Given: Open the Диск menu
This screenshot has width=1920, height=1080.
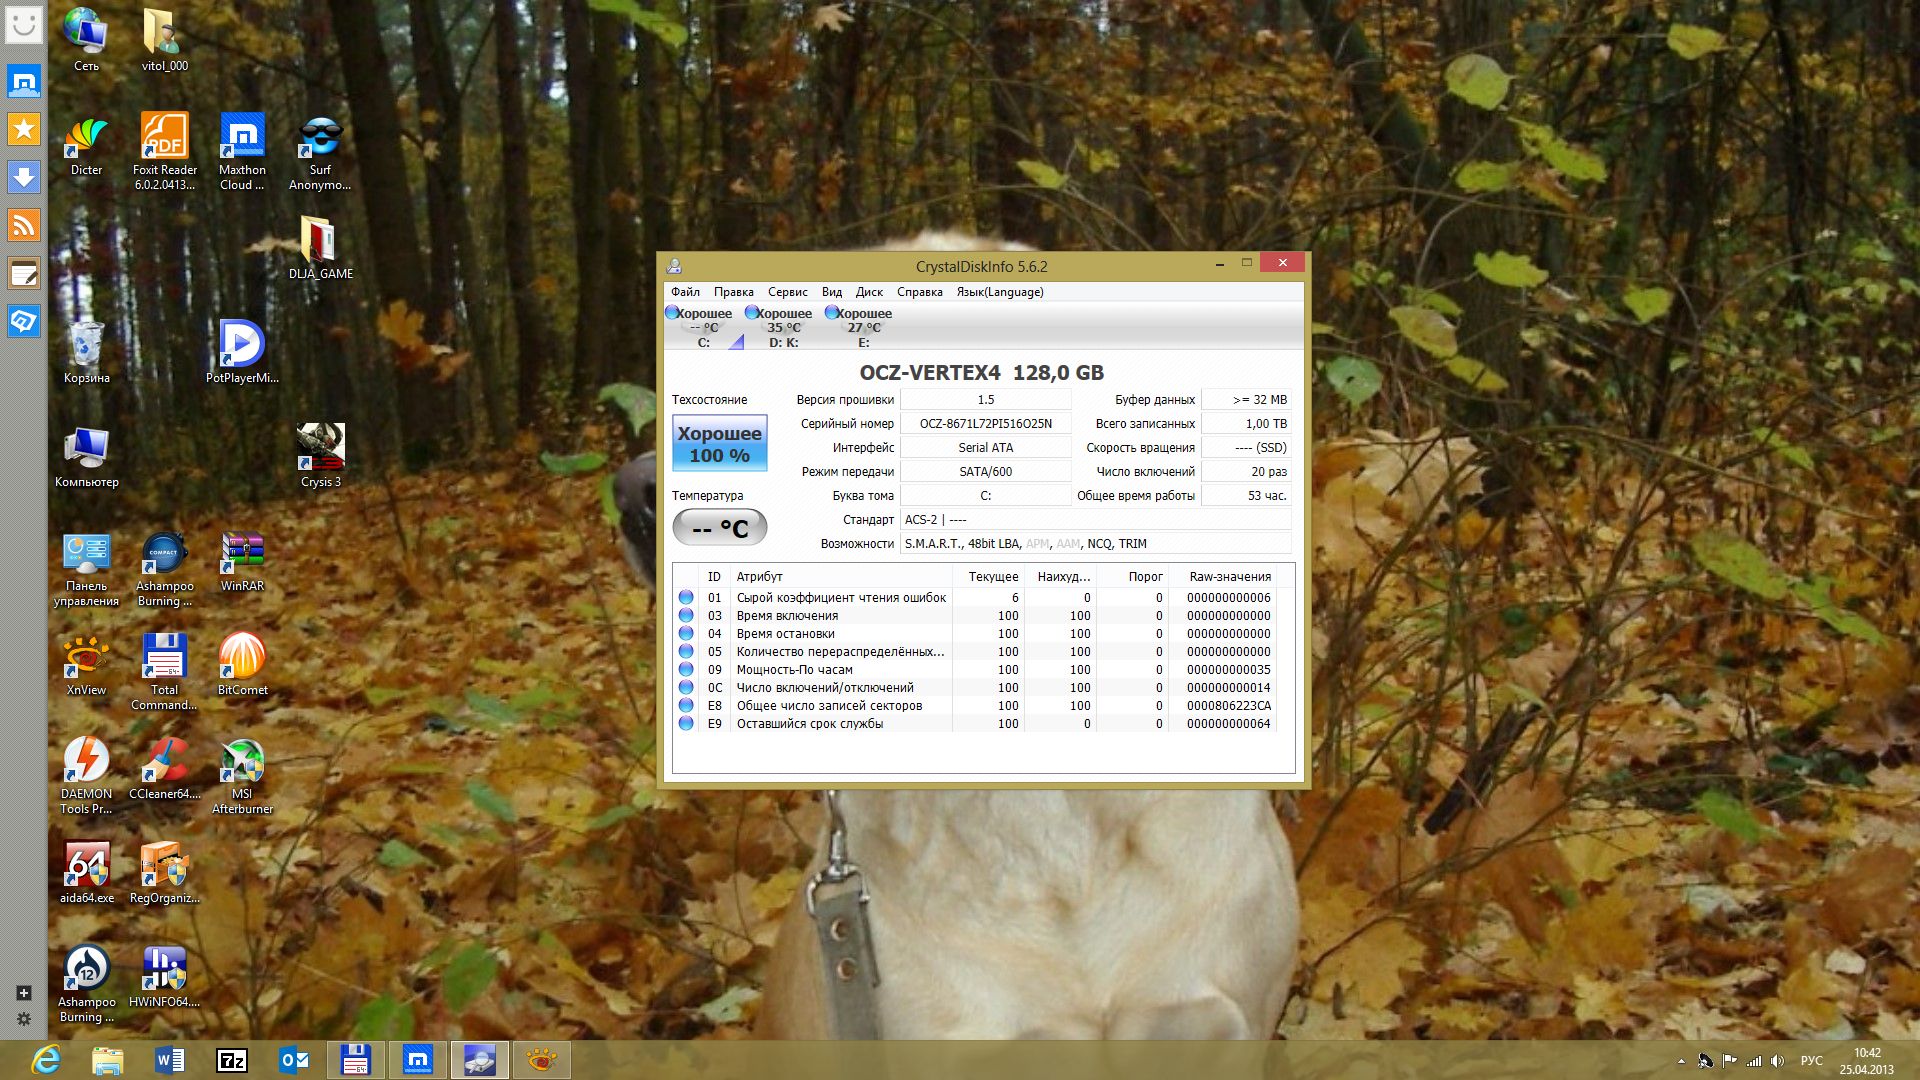Looking at the screenshot, I should point(868,292).
